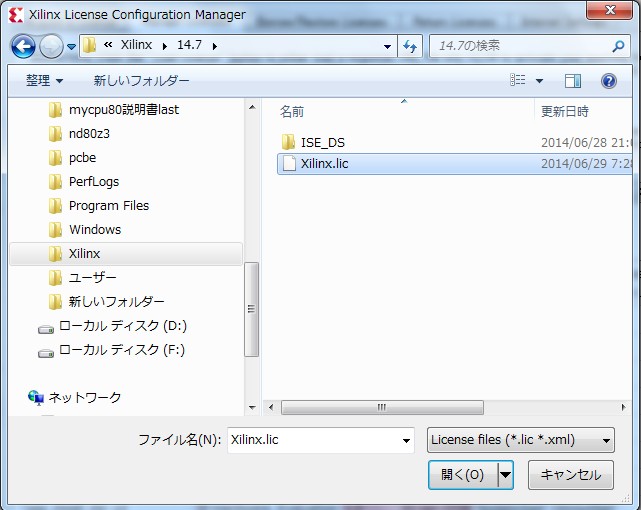Click the refresh button next to address bar
This screenshot has width=641, height=510.
pos(410,46)
